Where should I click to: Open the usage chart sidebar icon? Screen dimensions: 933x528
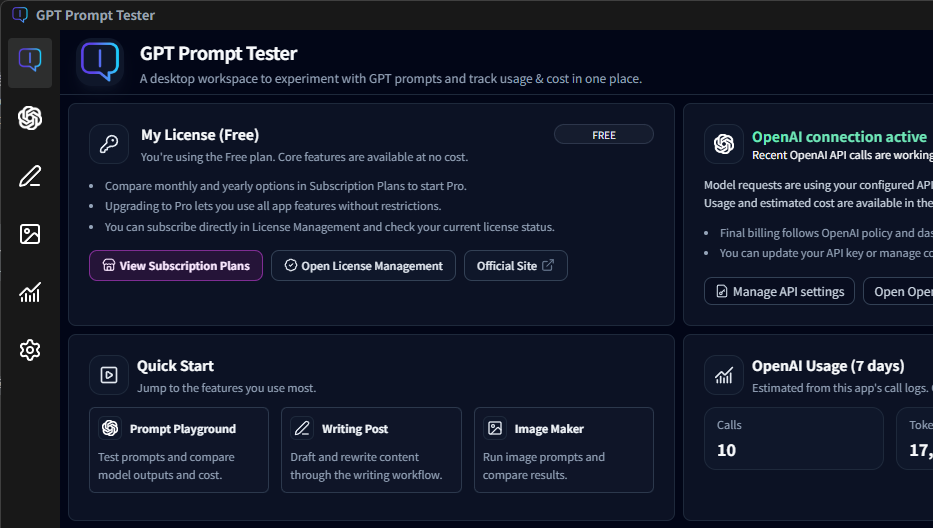tap(30, 292)
